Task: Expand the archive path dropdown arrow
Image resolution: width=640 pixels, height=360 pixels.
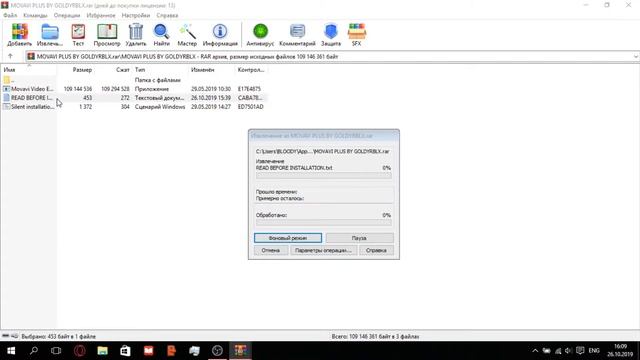Action: click(636, 57)
